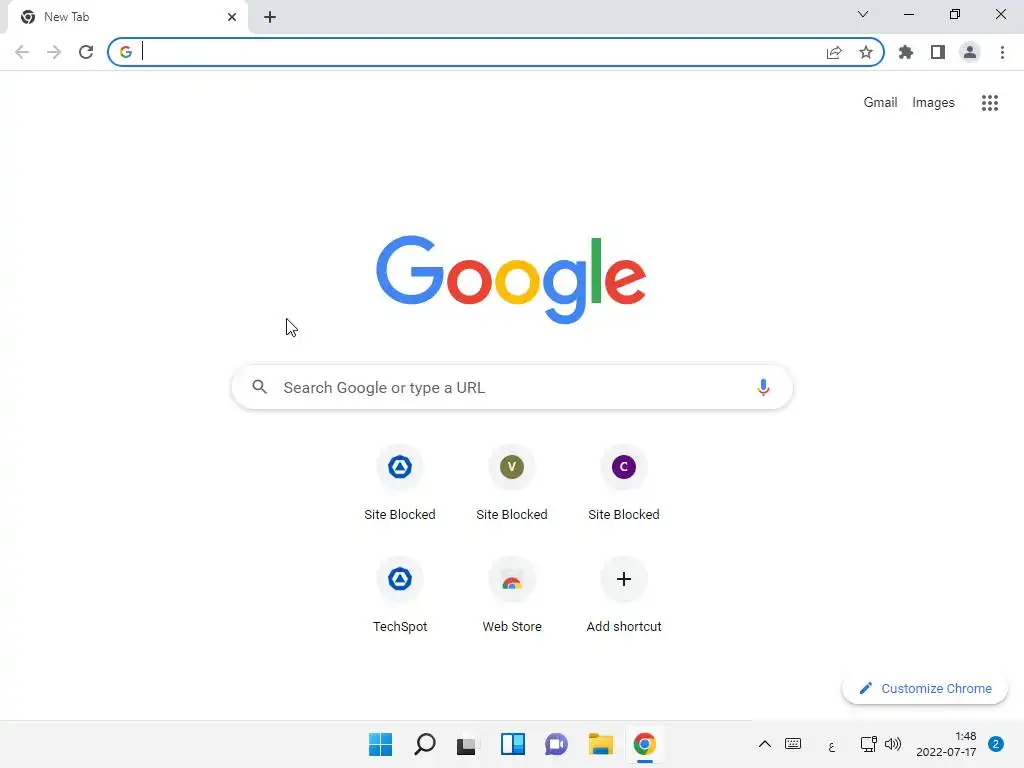Reload the page with the refresh icon
The height and width of the screenshot is (768, 1024).
[x=86, y=52]
